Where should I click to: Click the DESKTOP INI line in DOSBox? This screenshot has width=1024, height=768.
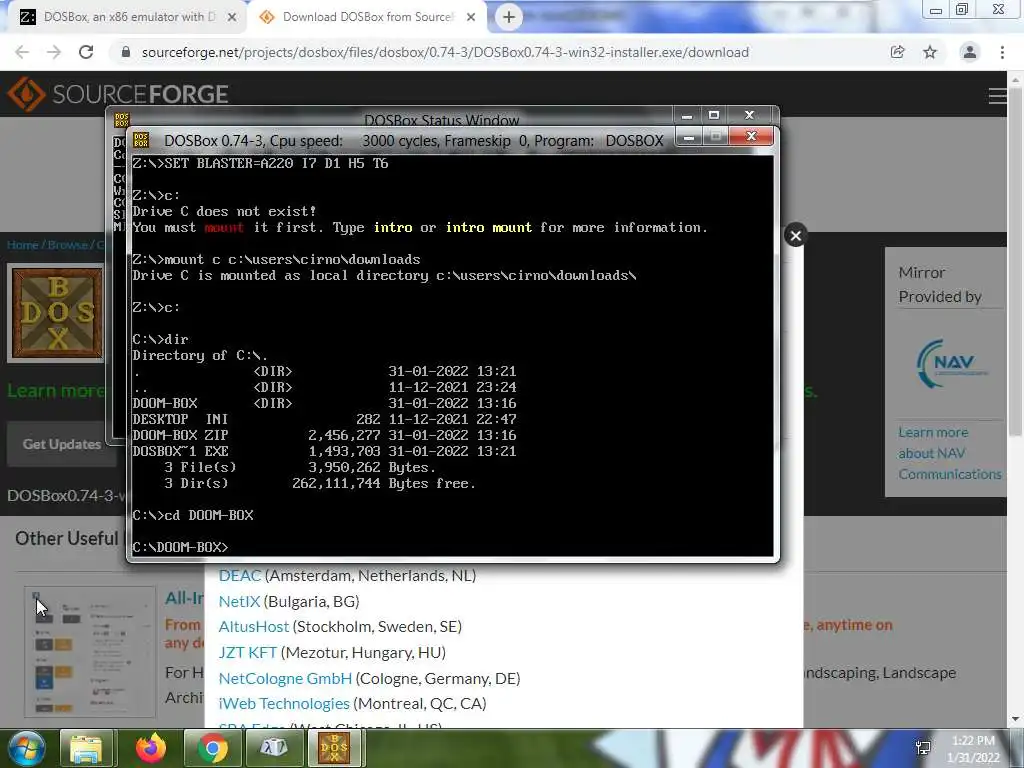click(324, 419)
